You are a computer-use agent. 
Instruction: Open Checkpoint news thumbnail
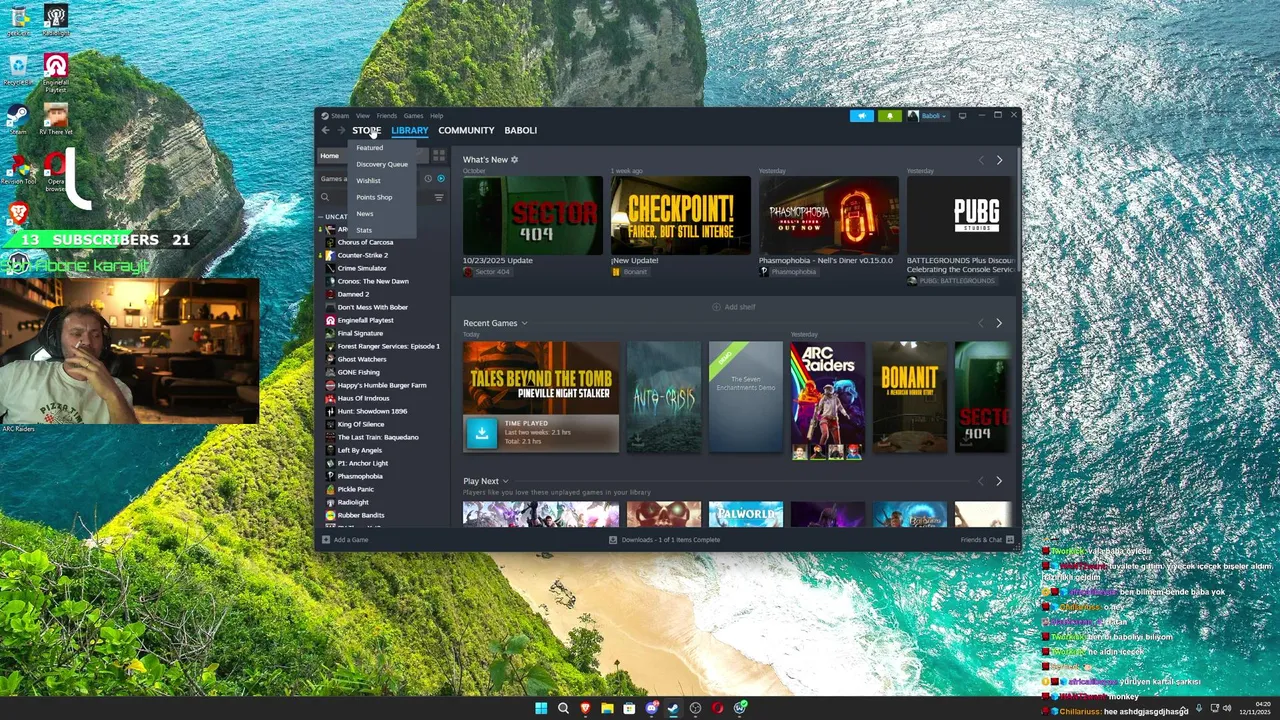[680, 215]
